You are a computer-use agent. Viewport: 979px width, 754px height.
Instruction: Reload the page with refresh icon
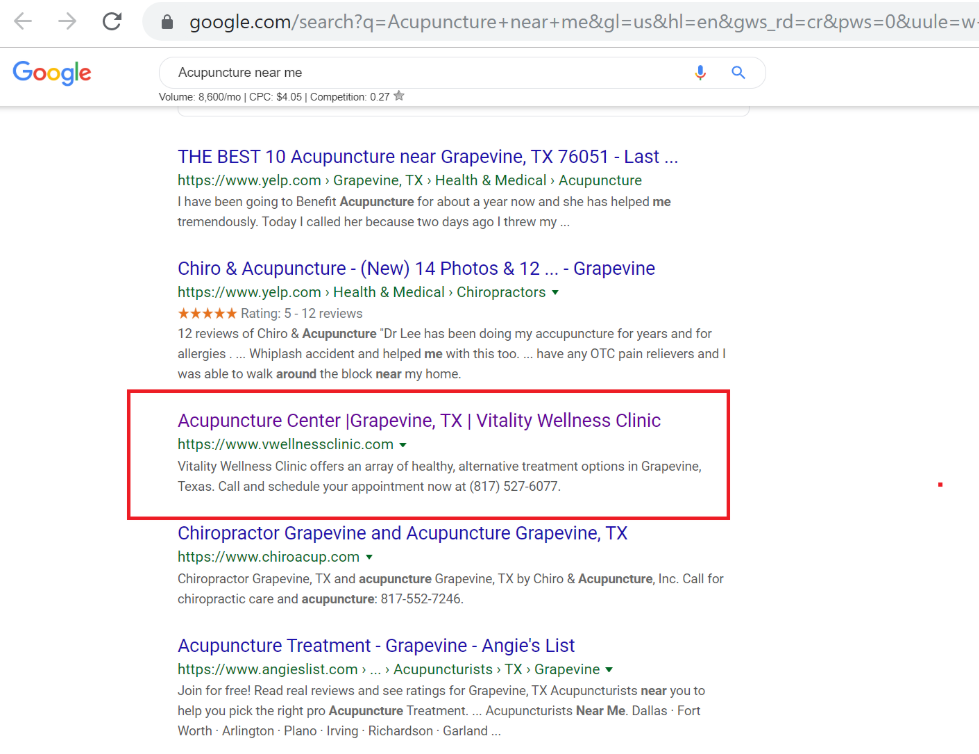112,21
